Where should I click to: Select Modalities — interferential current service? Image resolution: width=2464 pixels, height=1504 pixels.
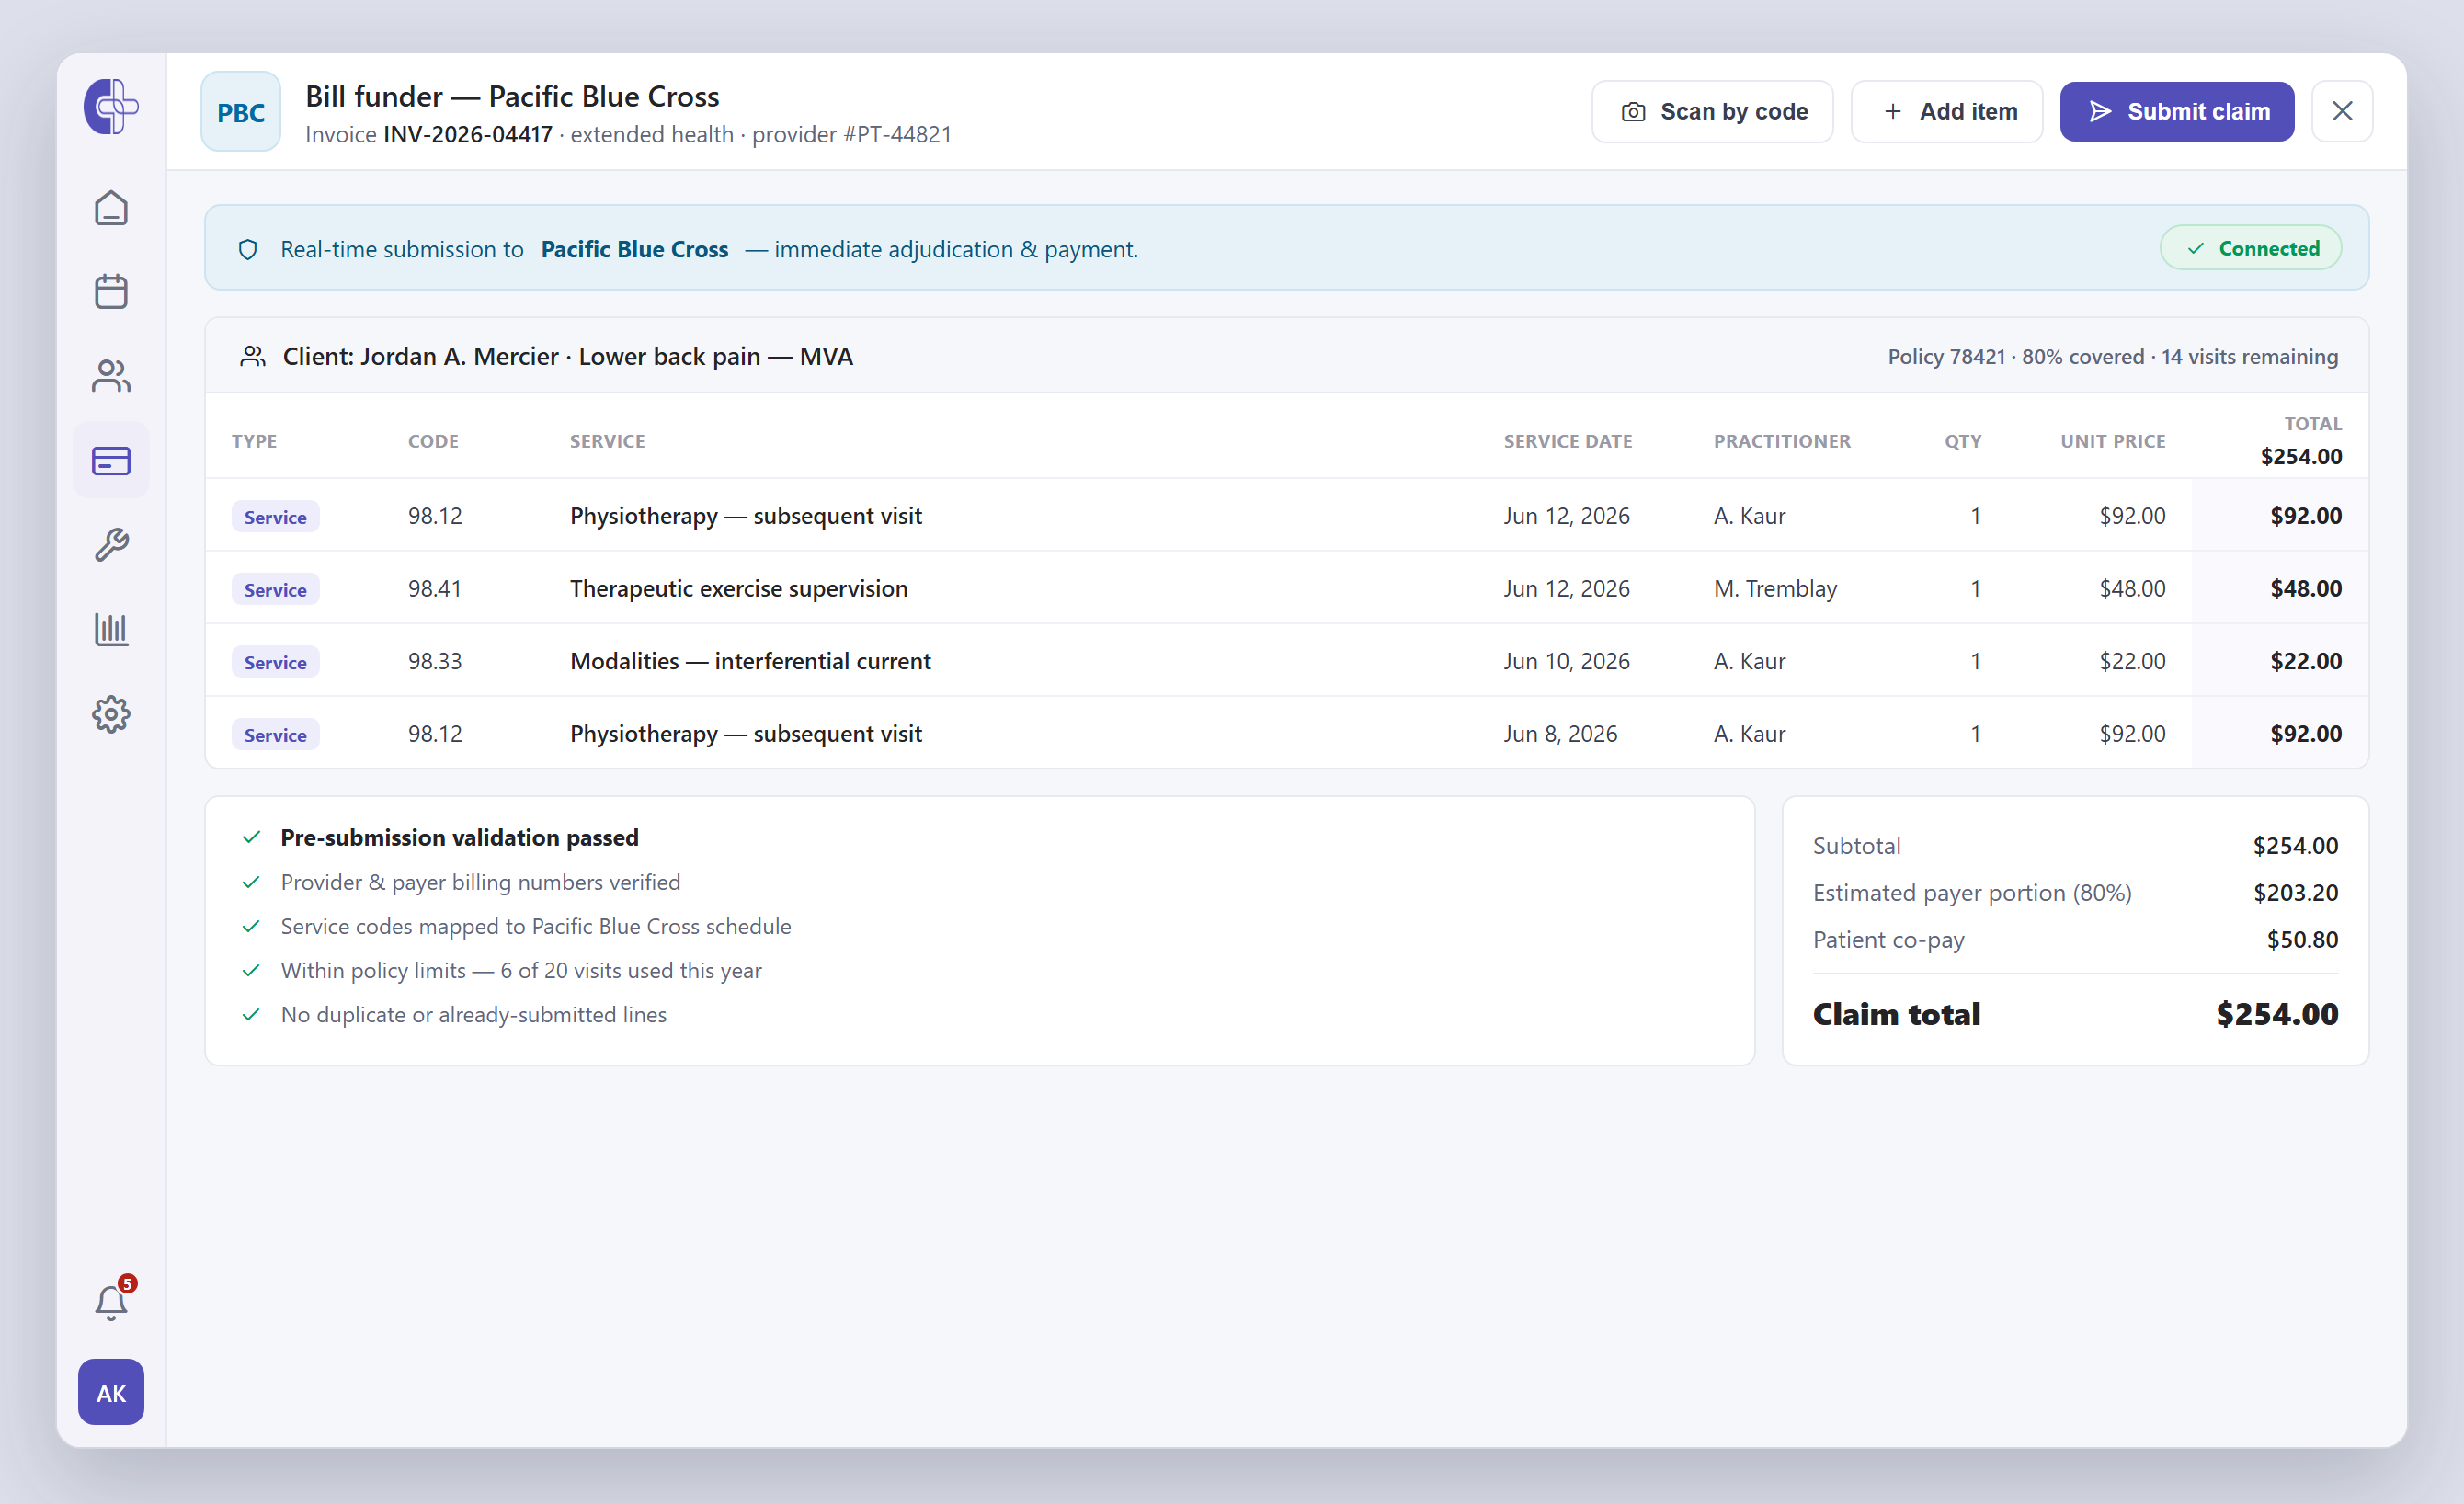point(750,661)
